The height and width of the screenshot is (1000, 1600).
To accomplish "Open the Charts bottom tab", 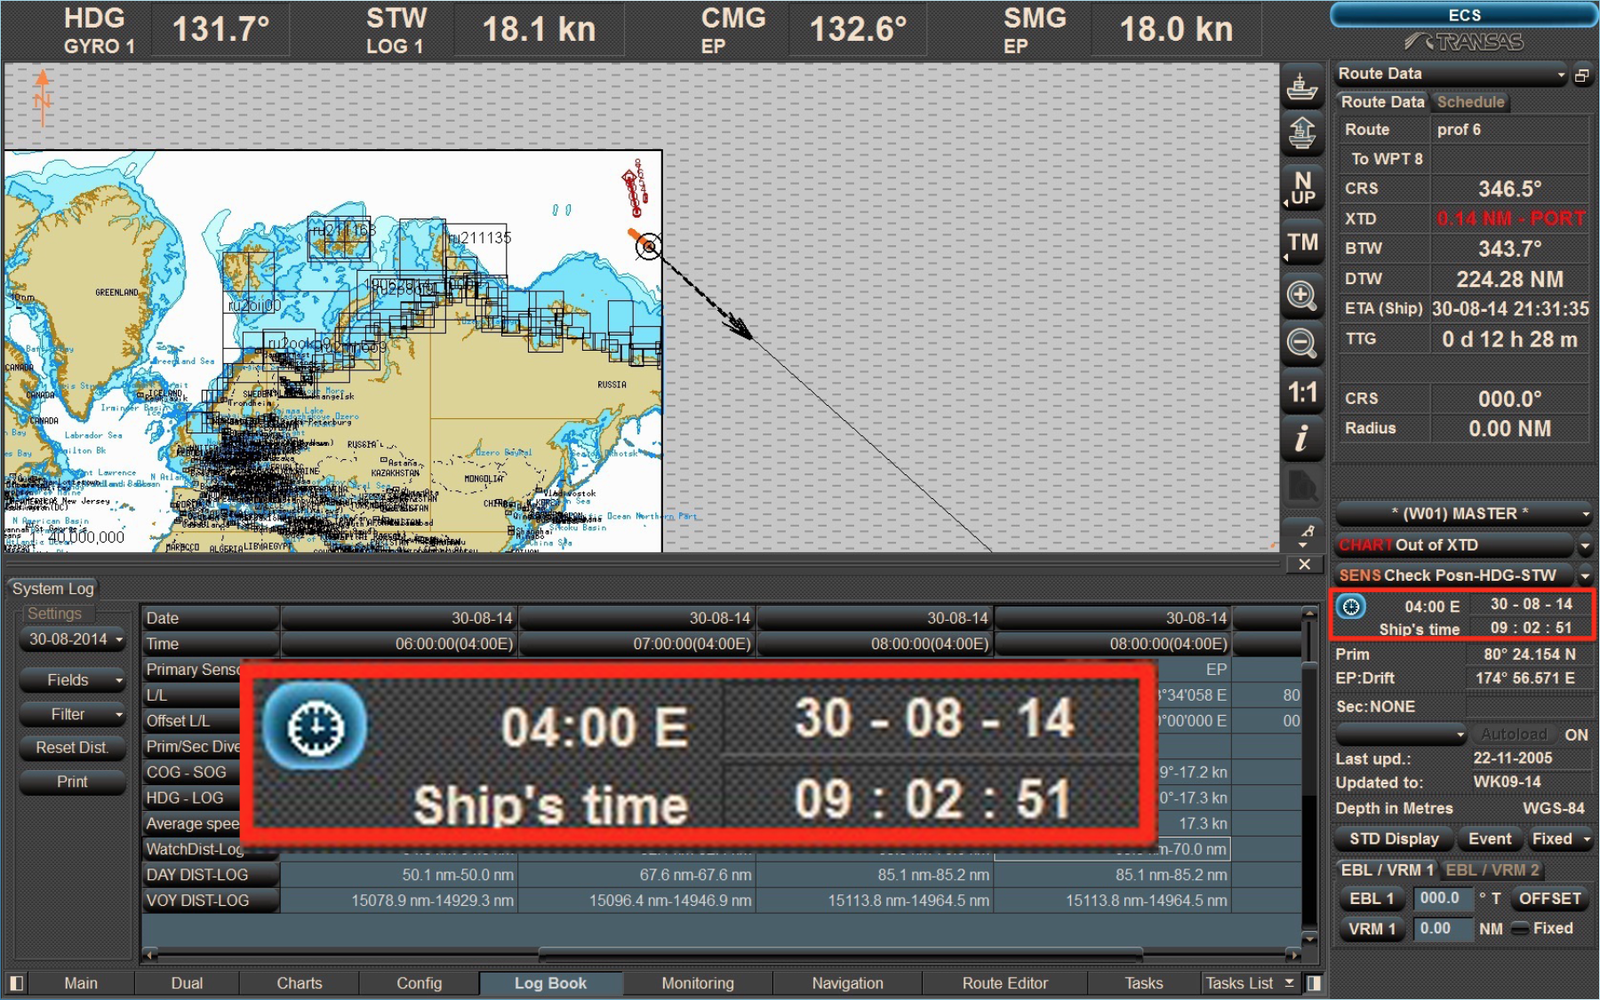I will (299, 983).
